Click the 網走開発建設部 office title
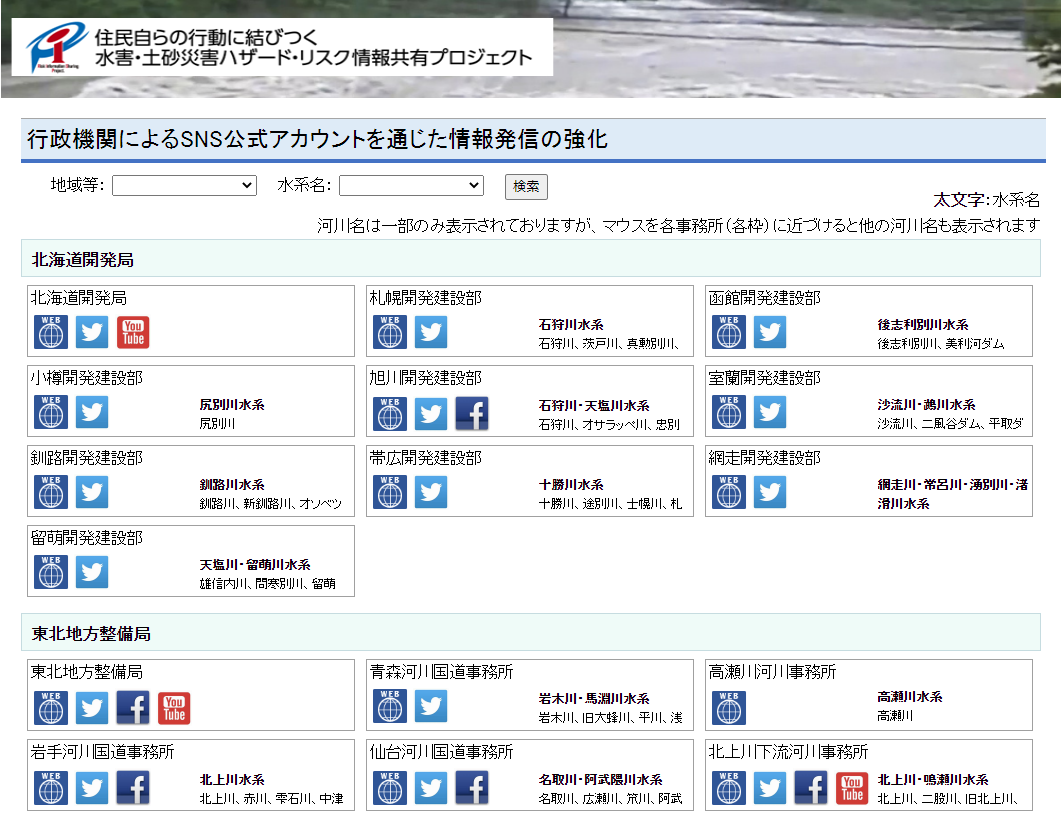Screen dimensions: 1063x815 (764, 458)
